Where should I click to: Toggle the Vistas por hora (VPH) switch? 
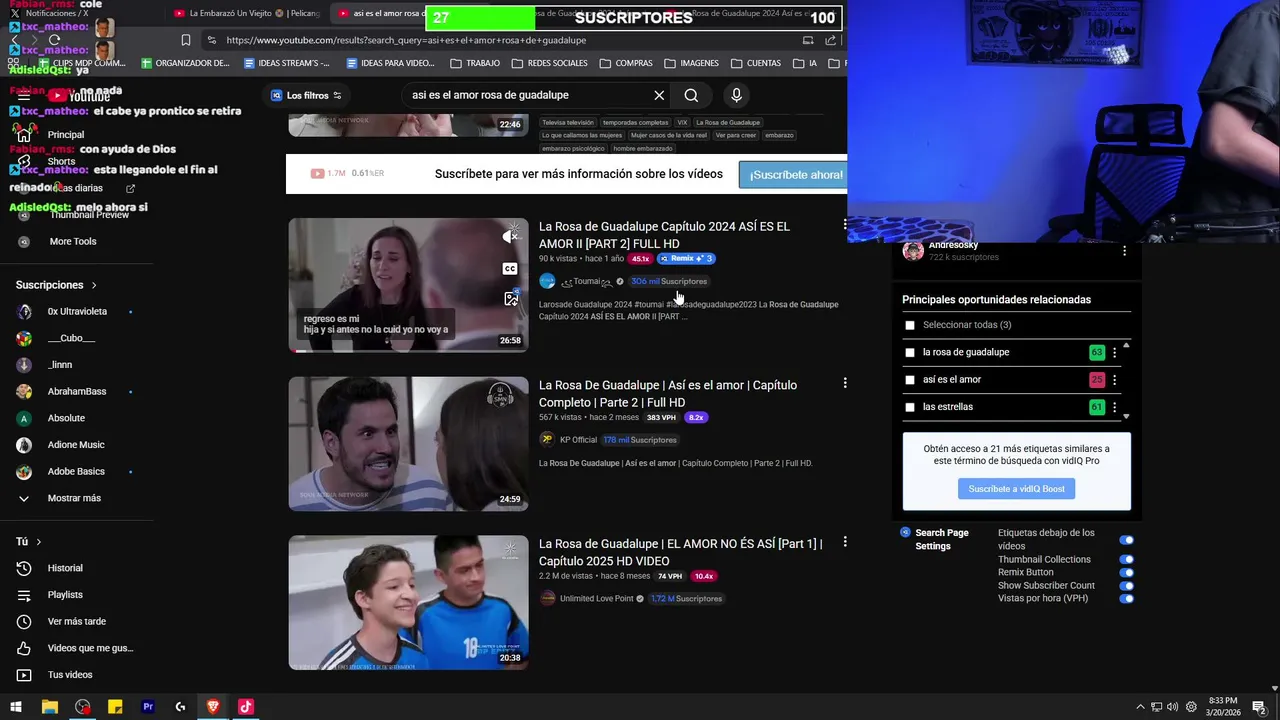(x=1127, y=599)
